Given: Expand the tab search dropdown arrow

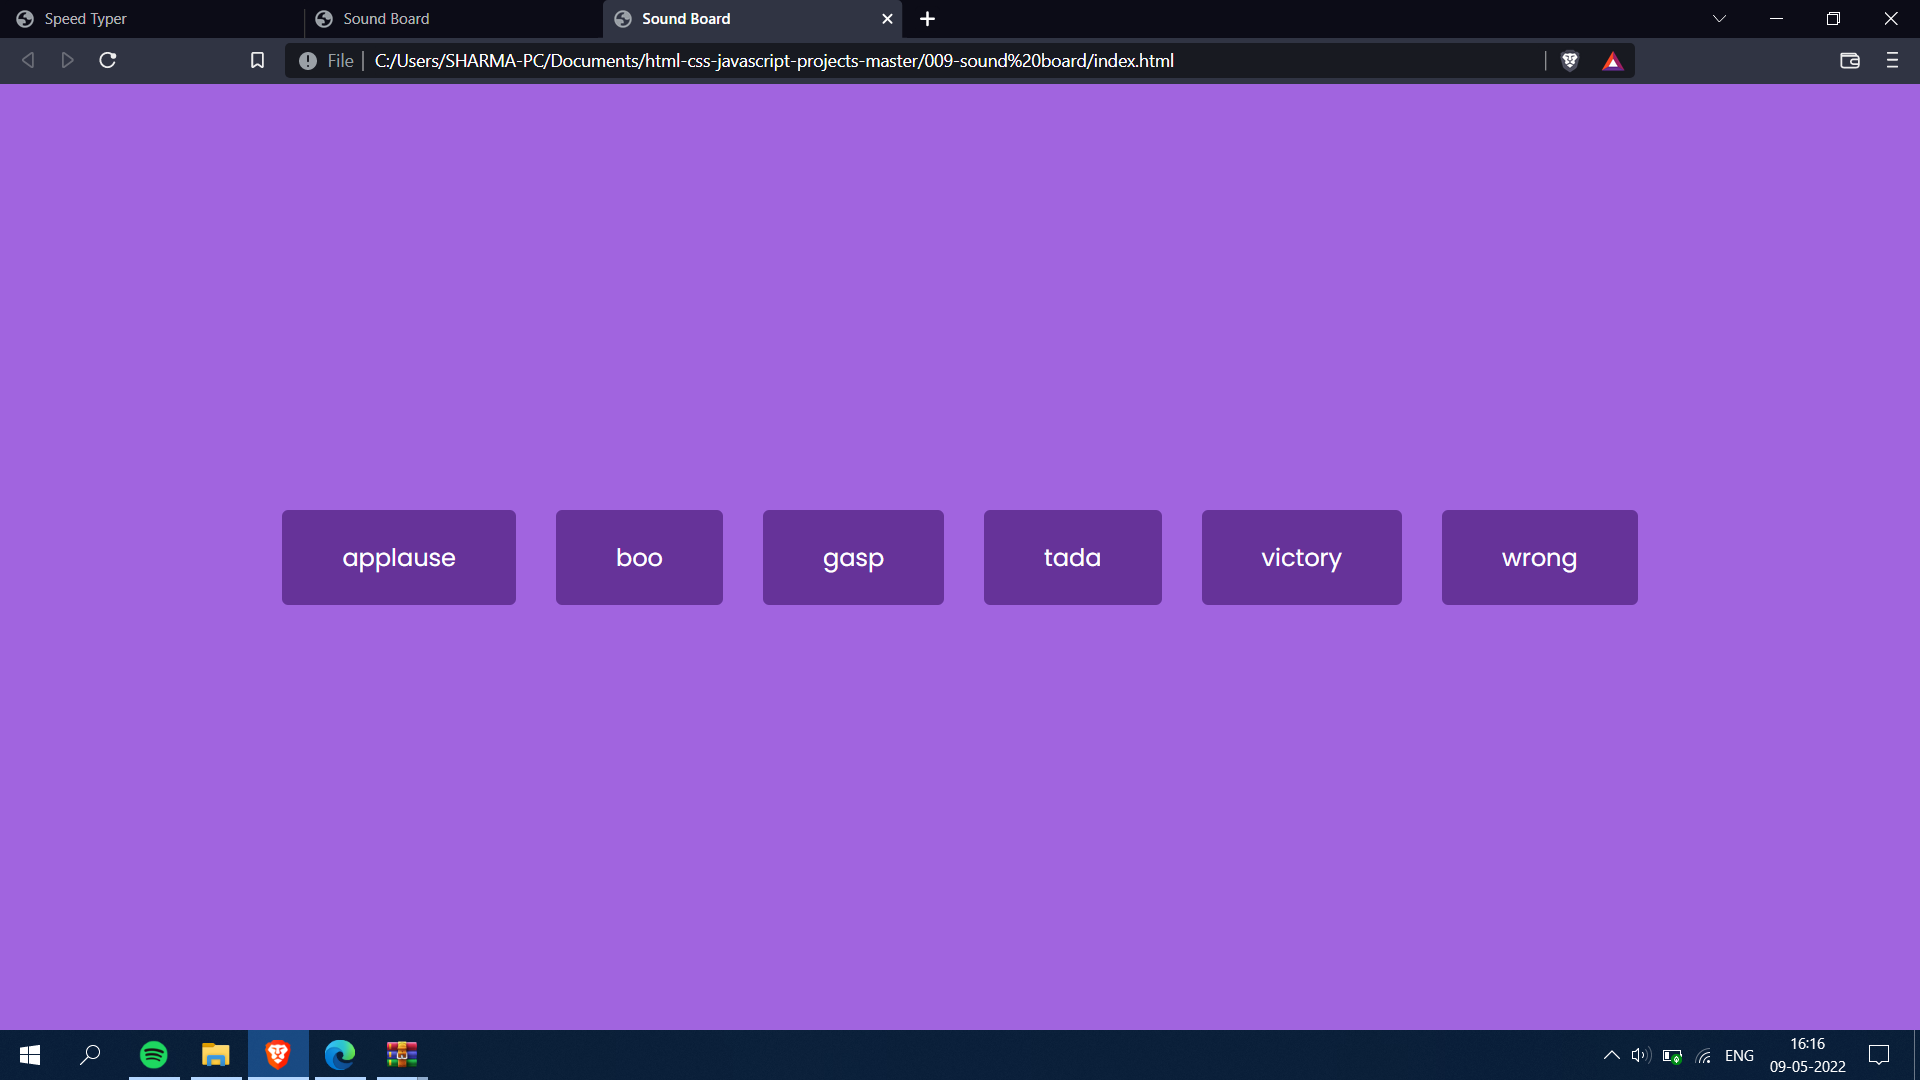Looking at the screenshot, I should click(1719, 19).
